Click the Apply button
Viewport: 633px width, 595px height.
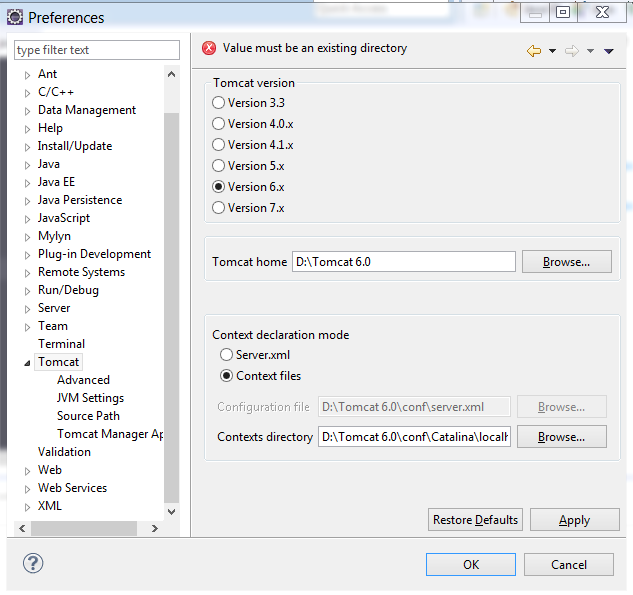tap(574, 520)
